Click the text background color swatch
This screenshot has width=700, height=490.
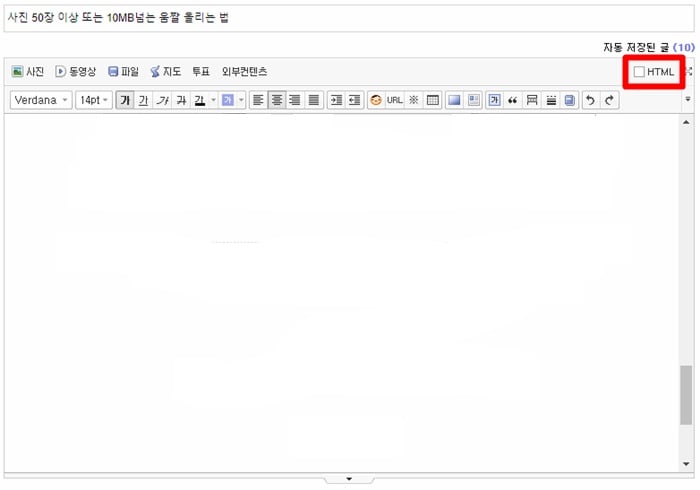pyautogui.click(x=228, y=100)
